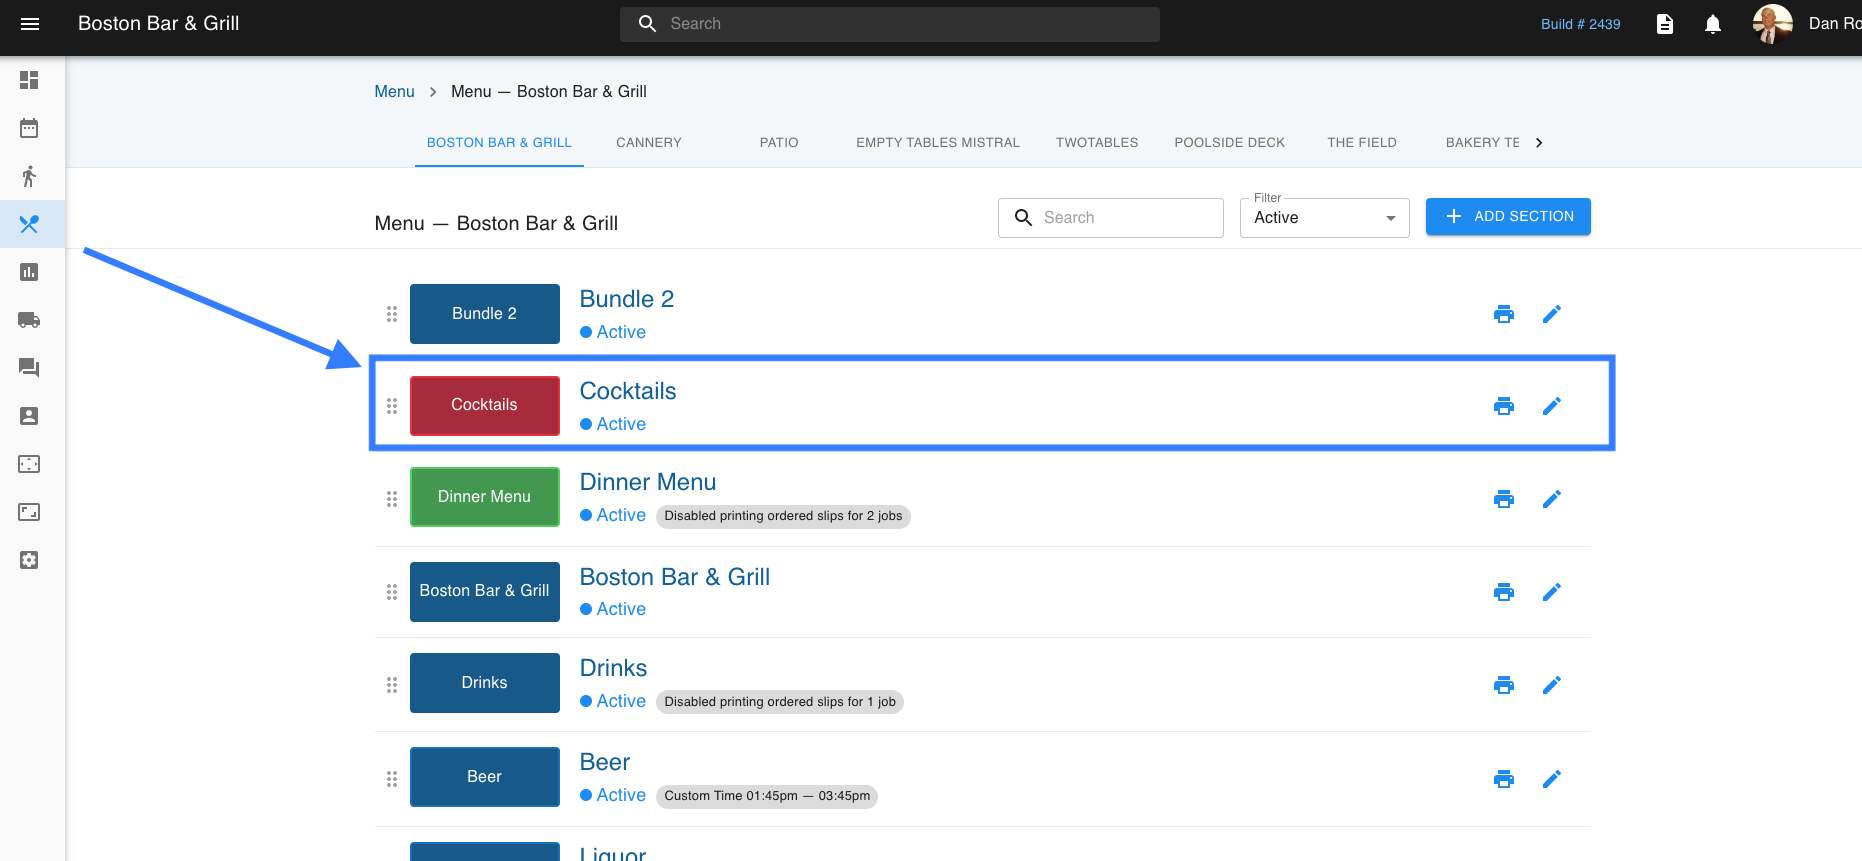Viewport: 1862px width, 861px height.
Task: Go to Menu breadcrumb link
Action: (394, 92)
